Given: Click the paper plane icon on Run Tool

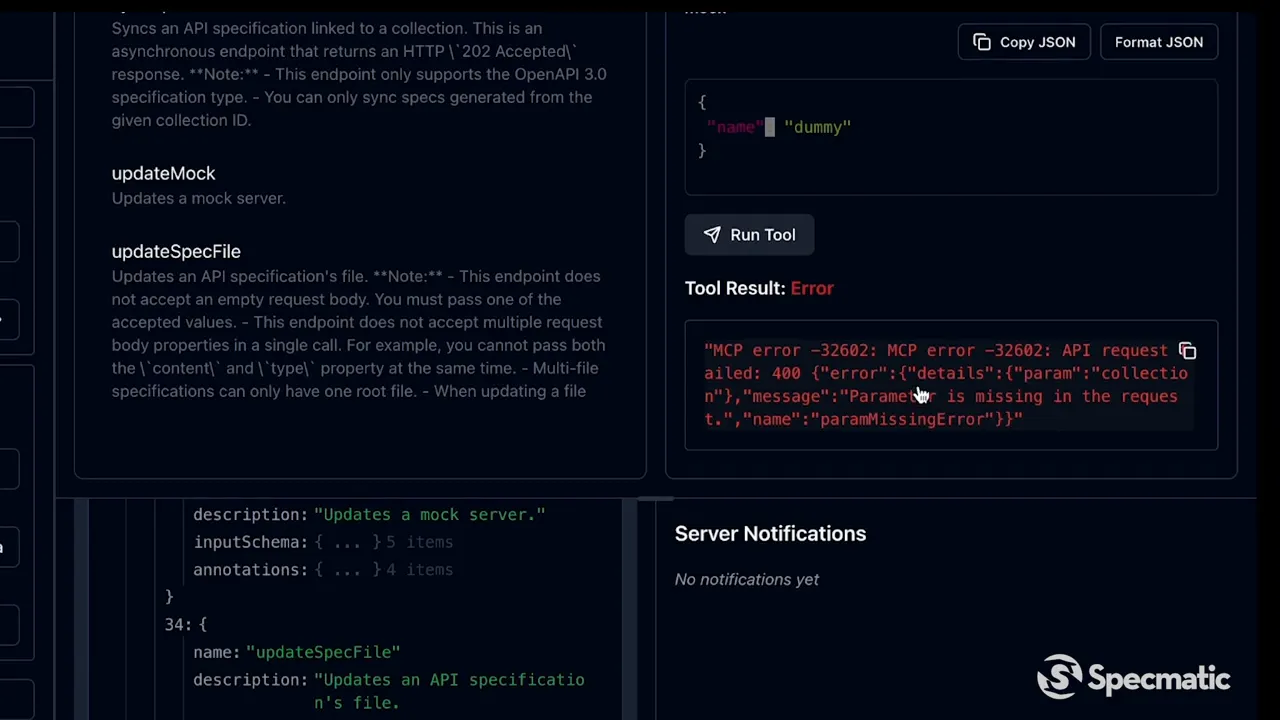Looking at the screenshot, I should (712, 234).
